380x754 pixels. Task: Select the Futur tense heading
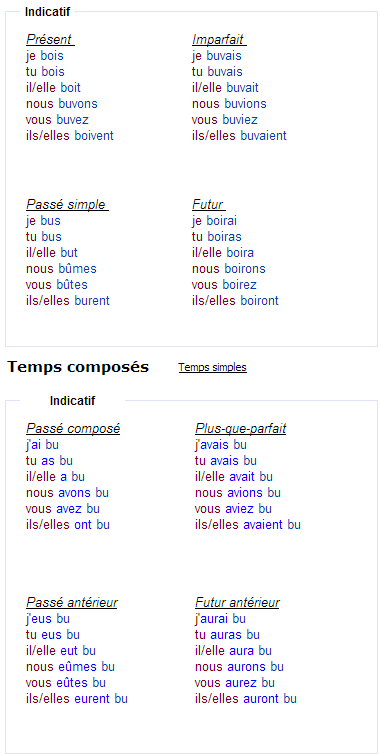(208, 205)
